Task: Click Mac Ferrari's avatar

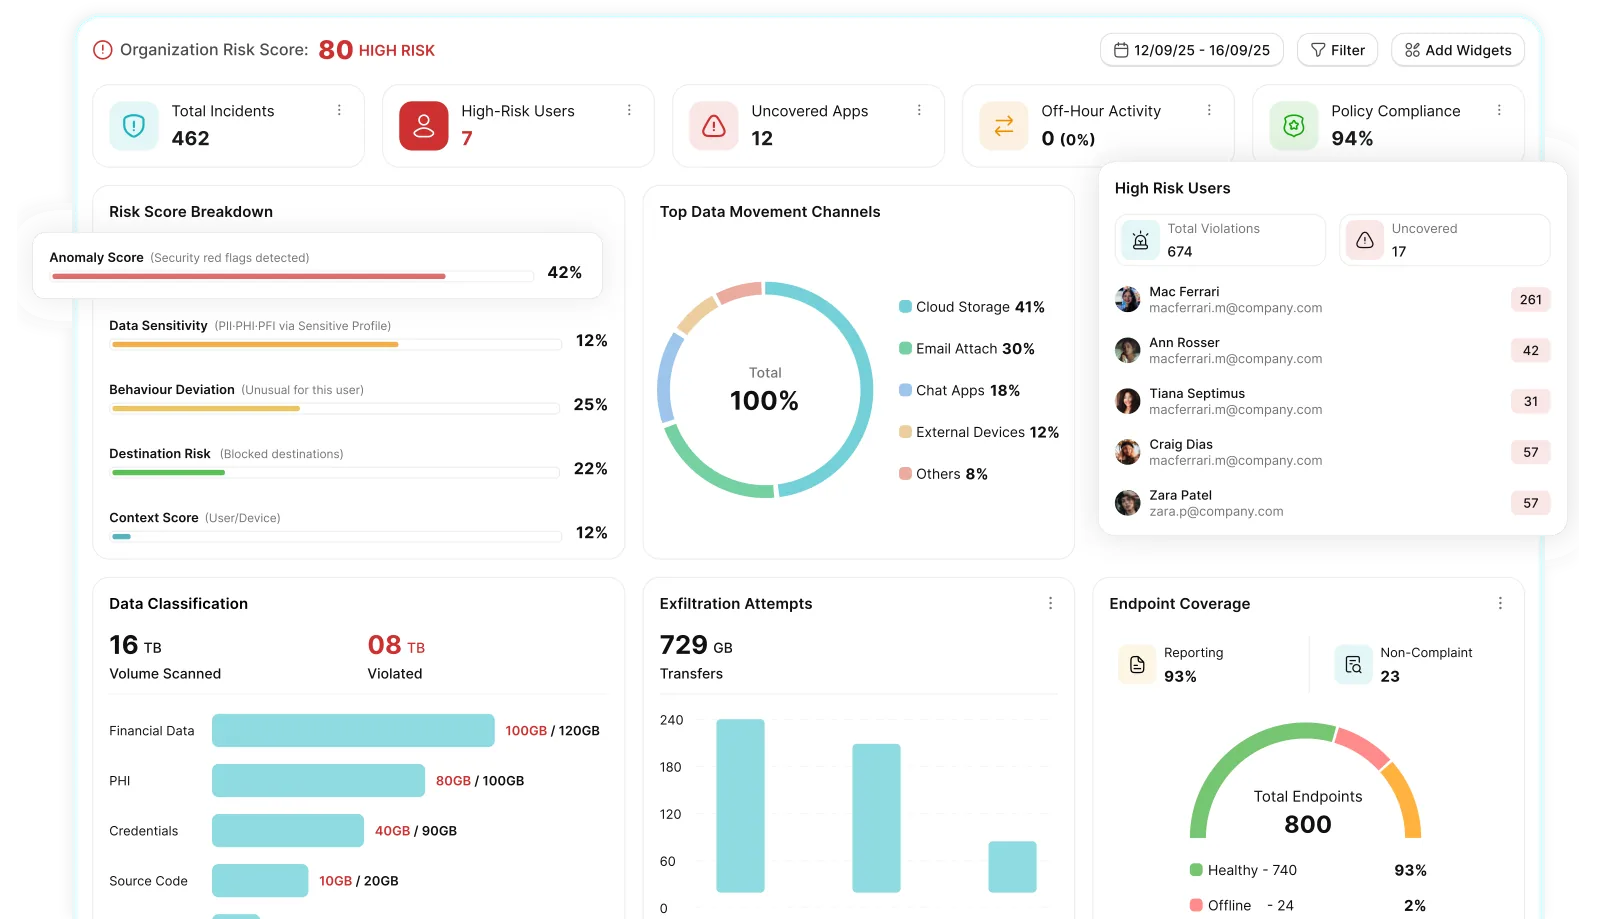Action: tap(1128, 299)
